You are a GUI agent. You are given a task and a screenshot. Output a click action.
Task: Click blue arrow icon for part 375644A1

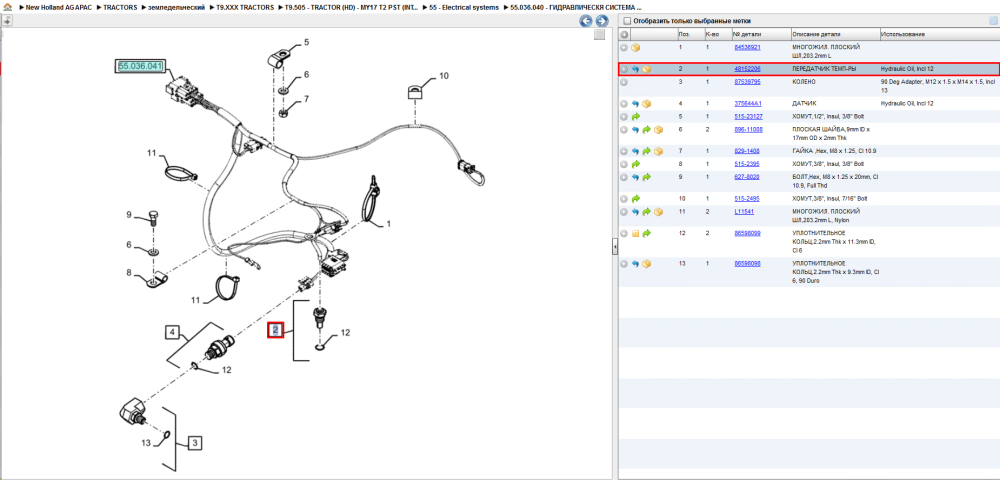[635, 103]
